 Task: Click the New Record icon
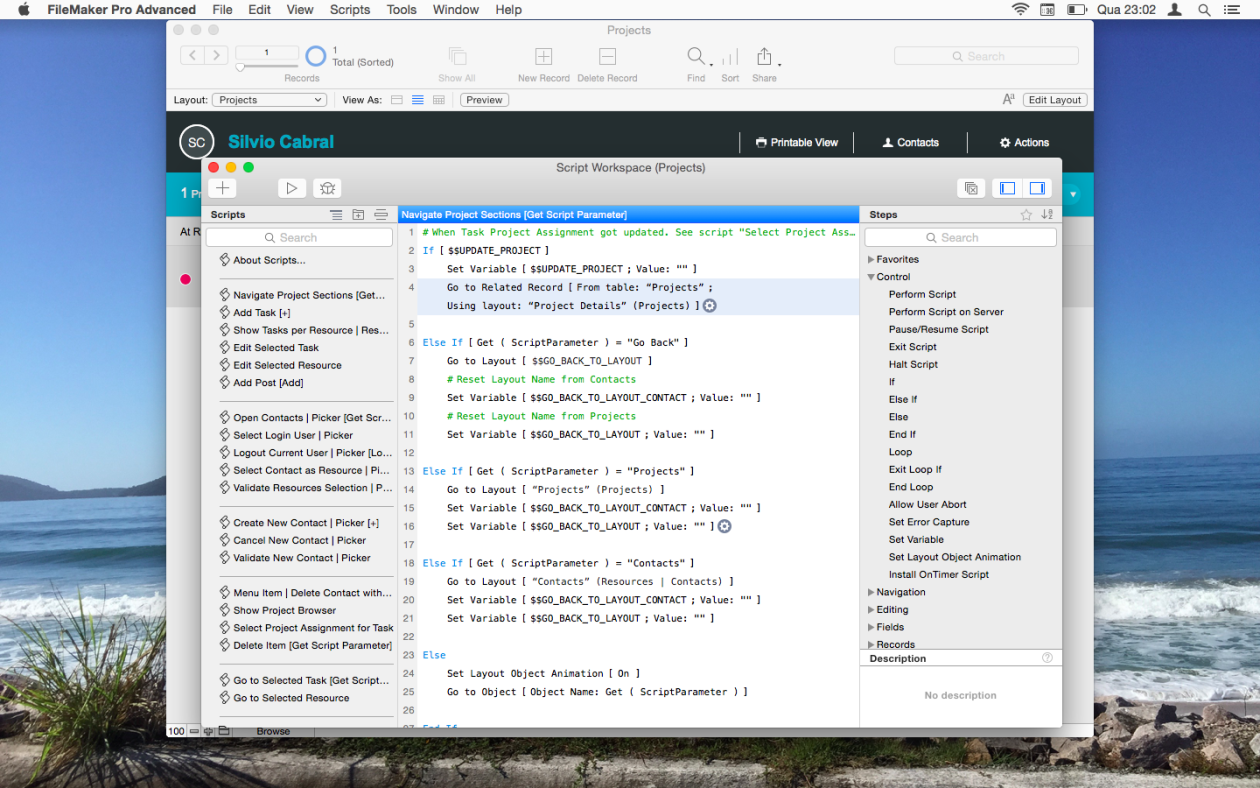coord(543,58)
